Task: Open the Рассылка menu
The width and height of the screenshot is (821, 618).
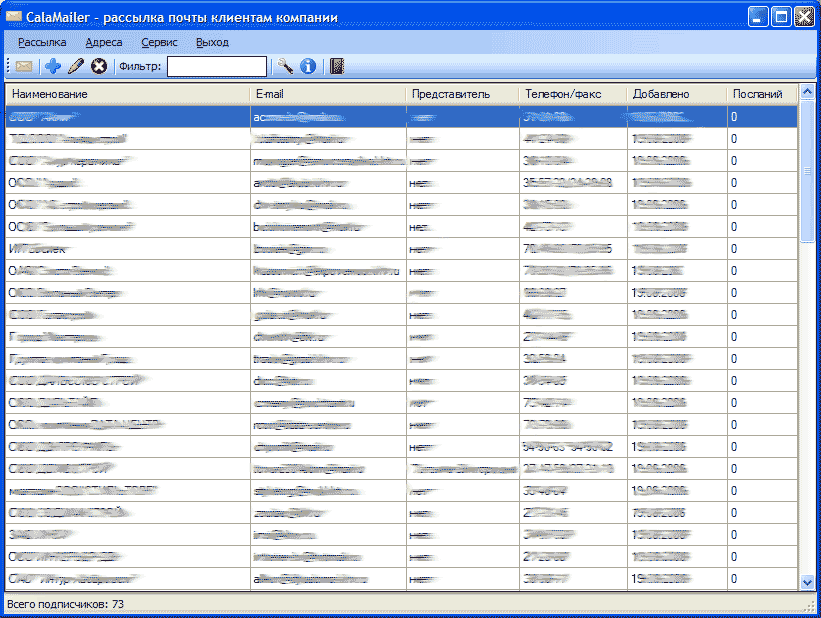Action: [42, 42]
